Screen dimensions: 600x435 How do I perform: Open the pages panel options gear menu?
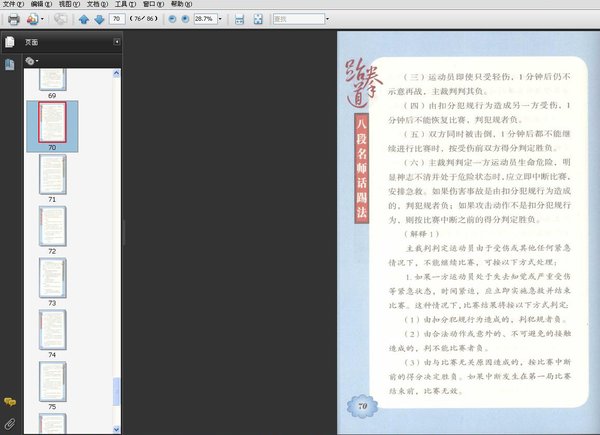[x=31, y=61]
